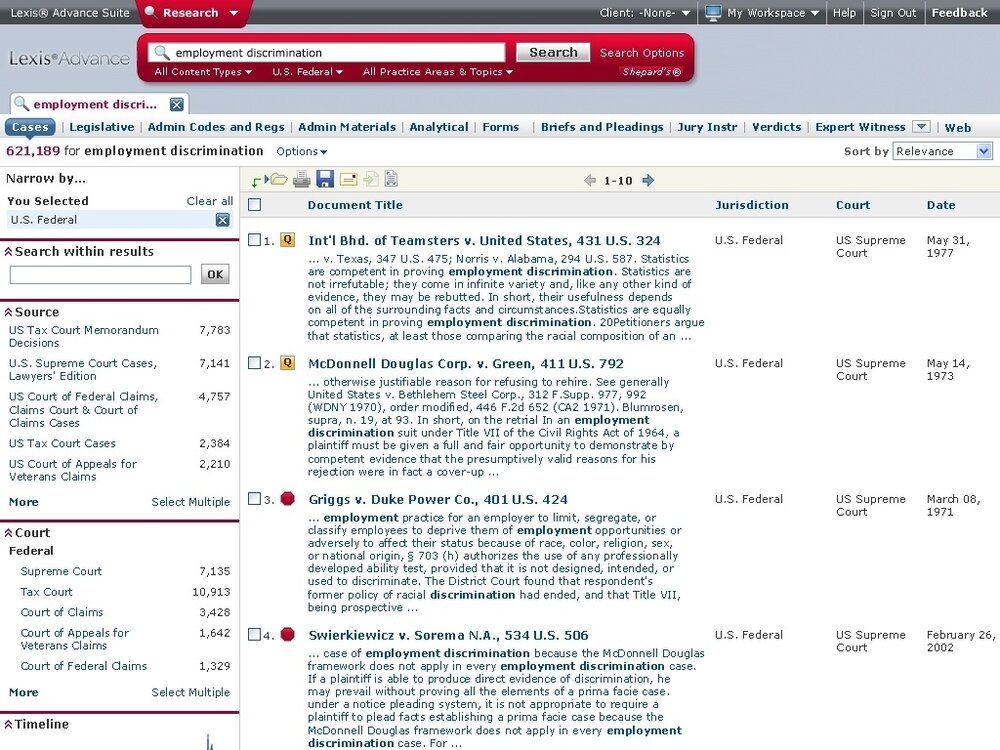Open the All Content Types dropdown
This screenshot has width=1000, height=750.
tap(203, 72)
